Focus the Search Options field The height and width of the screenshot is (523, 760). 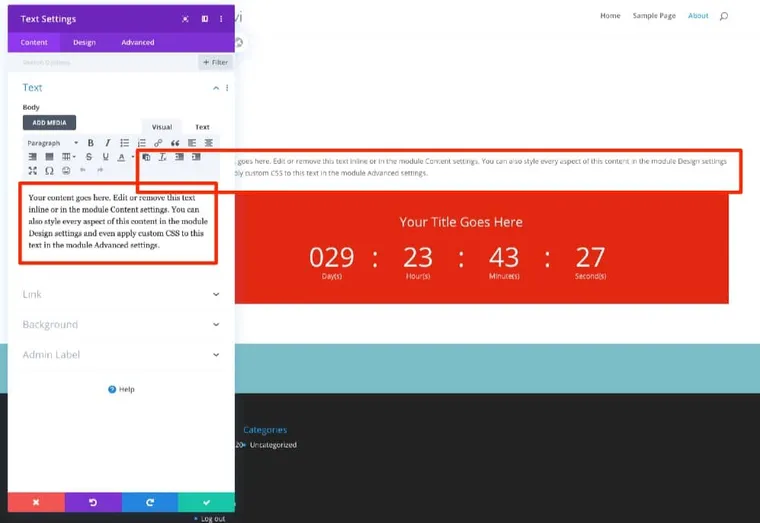click(x=103, y=62)
